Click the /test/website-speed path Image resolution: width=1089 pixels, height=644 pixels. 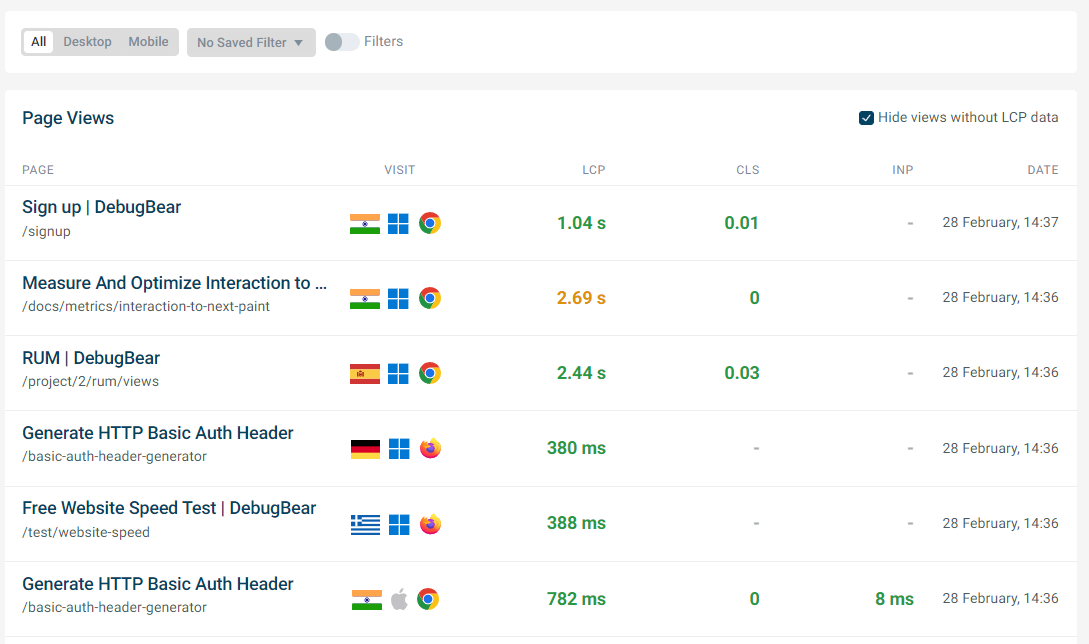coord(86,532)
